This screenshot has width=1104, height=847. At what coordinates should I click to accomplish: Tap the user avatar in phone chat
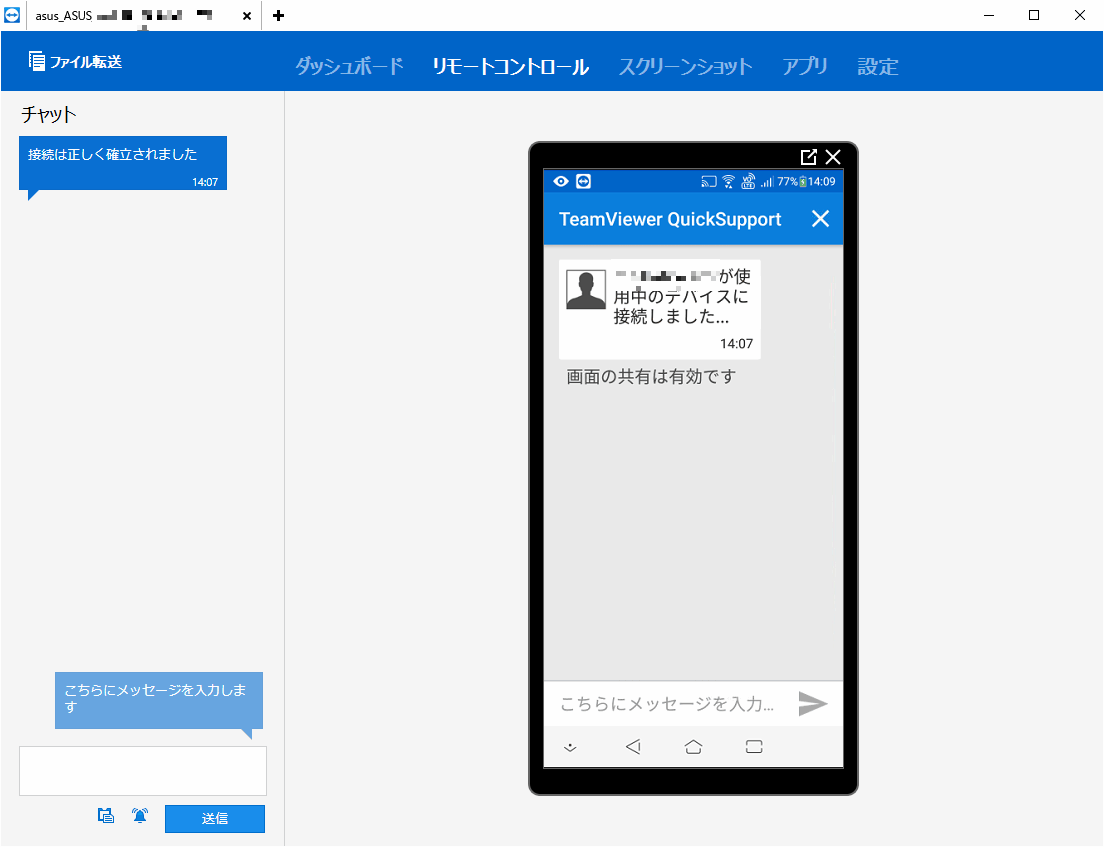coord(586,289)
